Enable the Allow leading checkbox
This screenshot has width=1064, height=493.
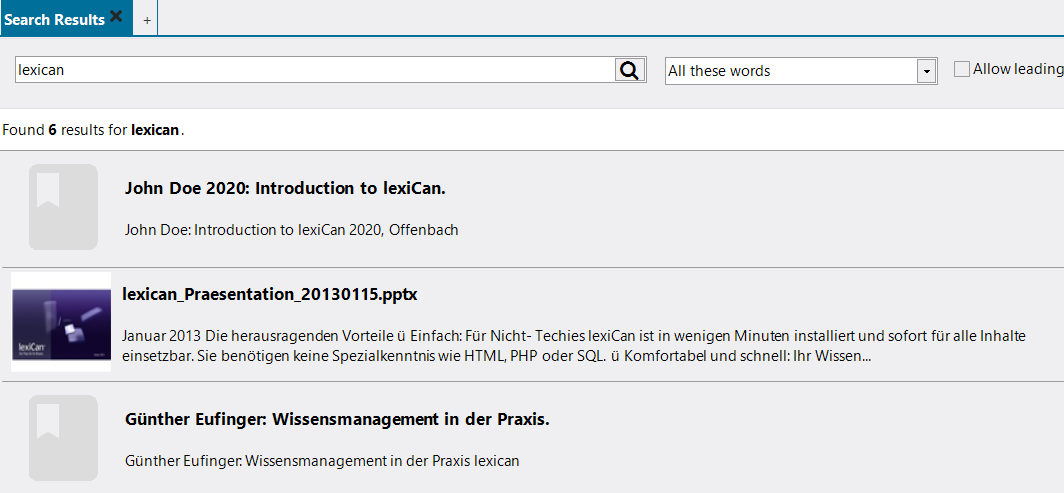pos(962,69)
